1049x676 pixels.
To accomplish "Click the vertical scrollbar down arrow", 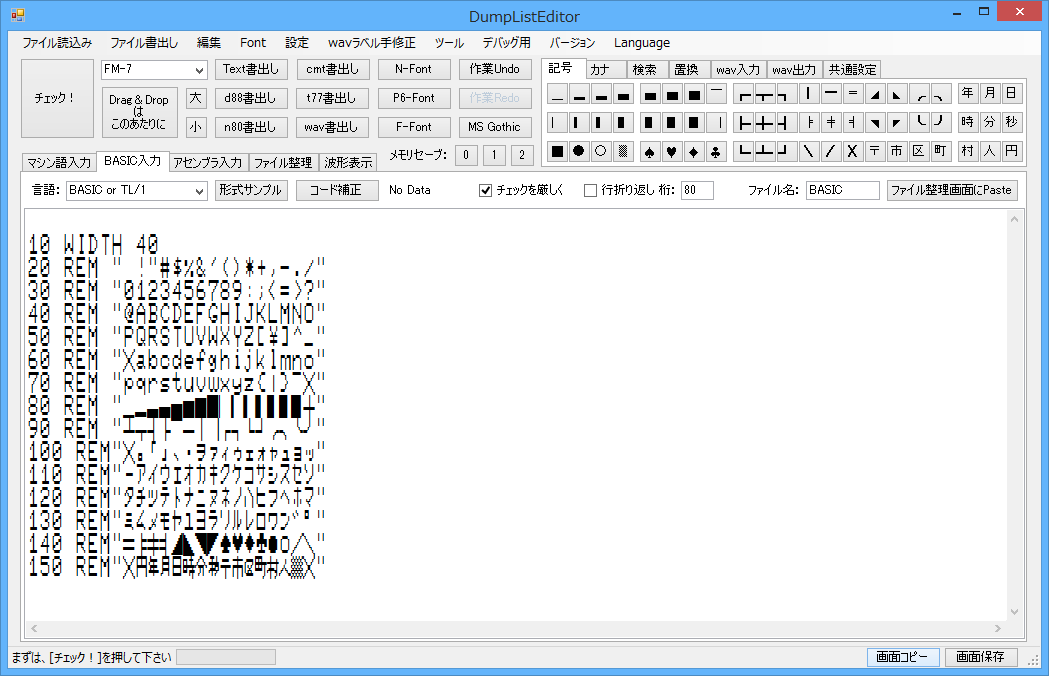I will click(1014, 612).
